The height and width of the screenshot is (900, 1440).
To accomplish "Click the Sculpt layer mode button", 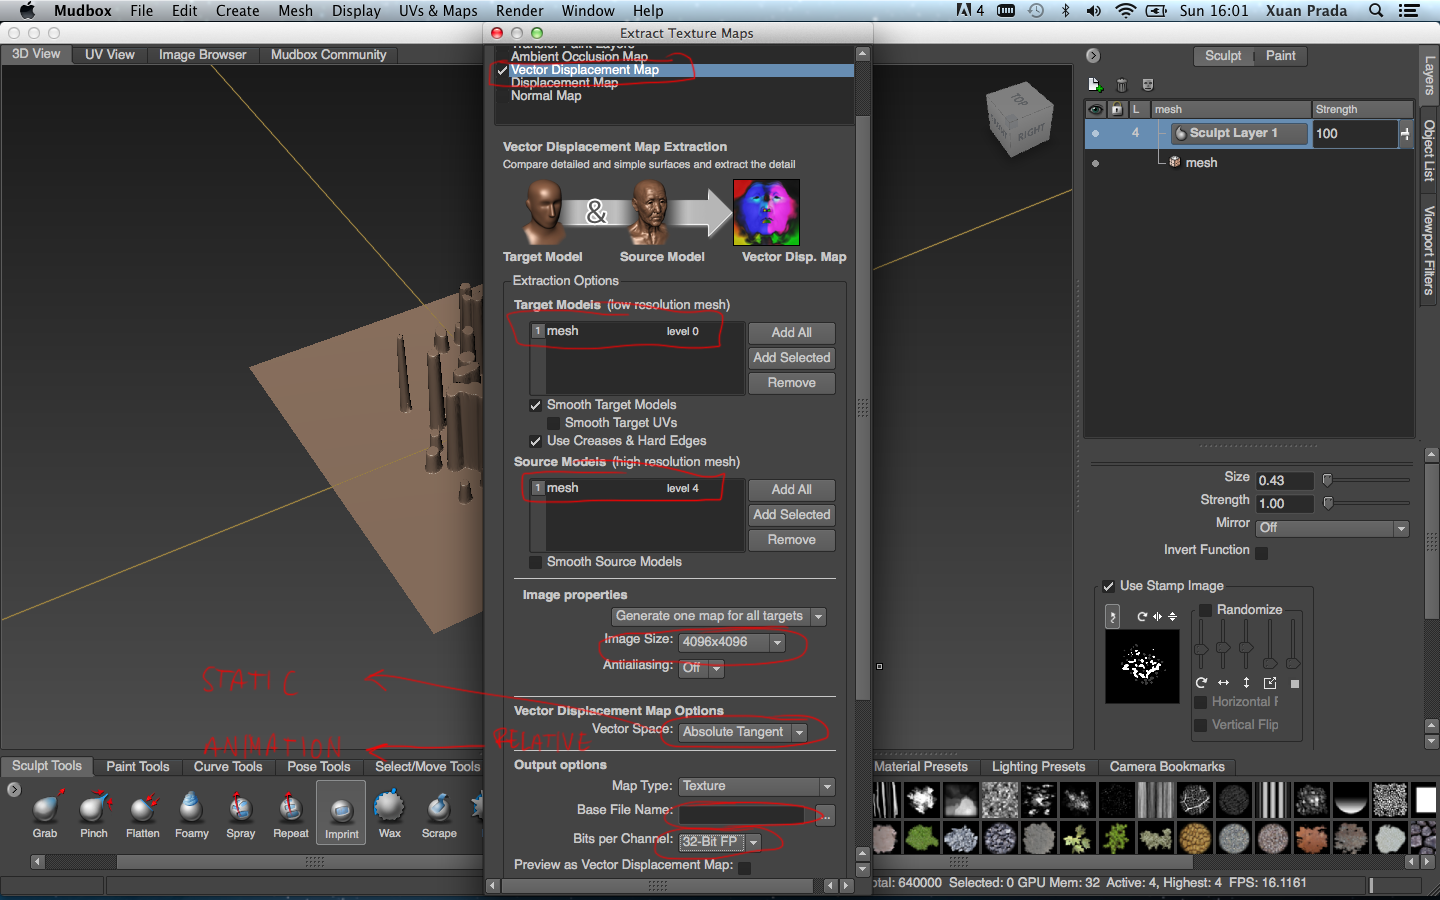I will click(1223, 56).
